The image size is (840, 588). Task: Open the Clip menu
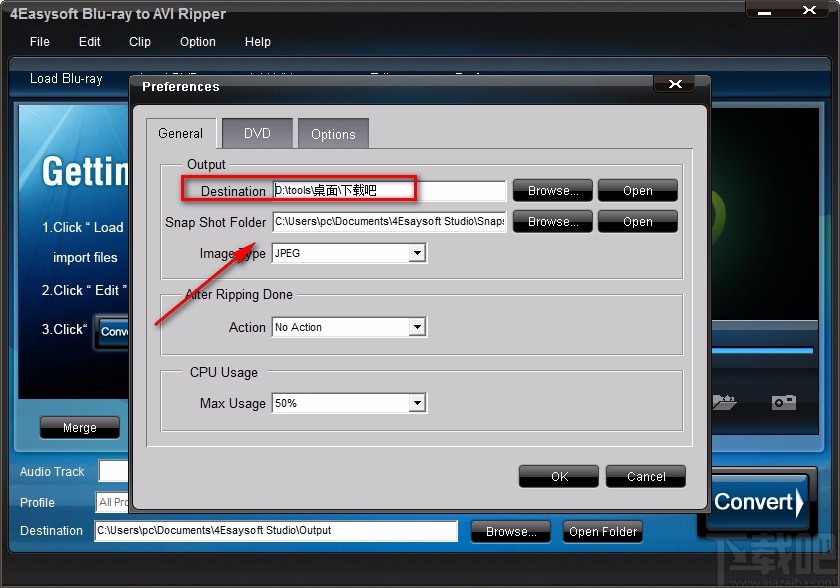point(140,42)
